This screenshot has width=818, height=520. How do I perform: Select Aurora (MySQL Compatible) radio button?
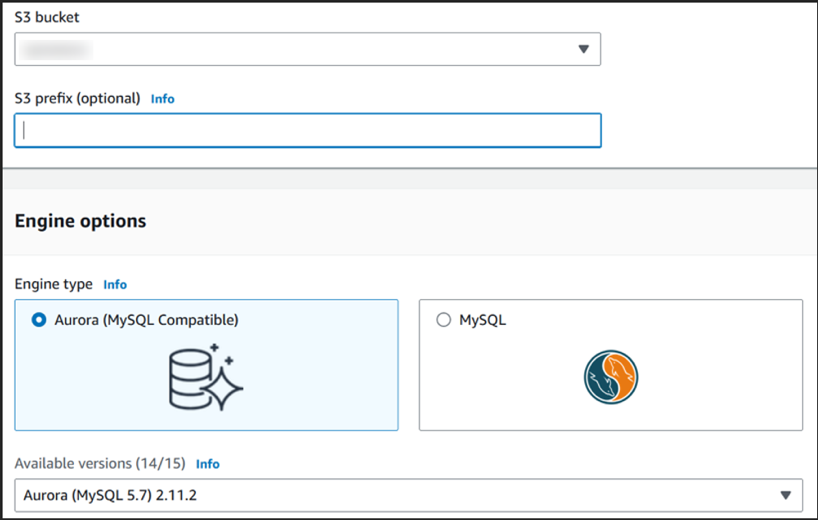click(x=39, y=320)
